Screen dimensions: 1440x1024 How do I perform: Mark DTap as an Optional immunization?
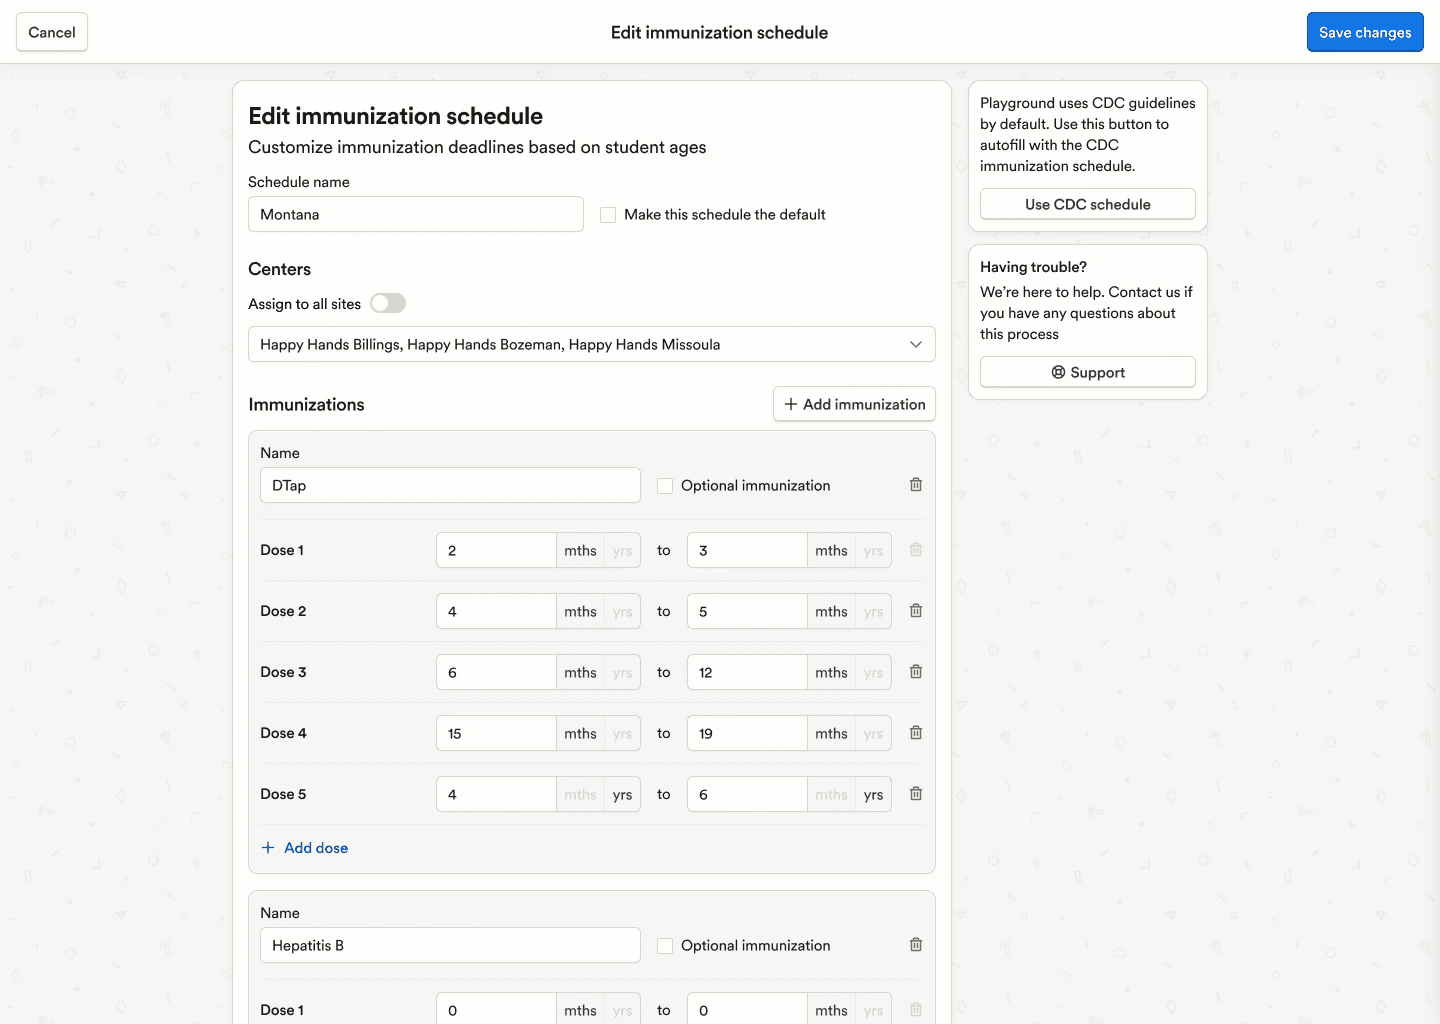(x=665, y=485)
